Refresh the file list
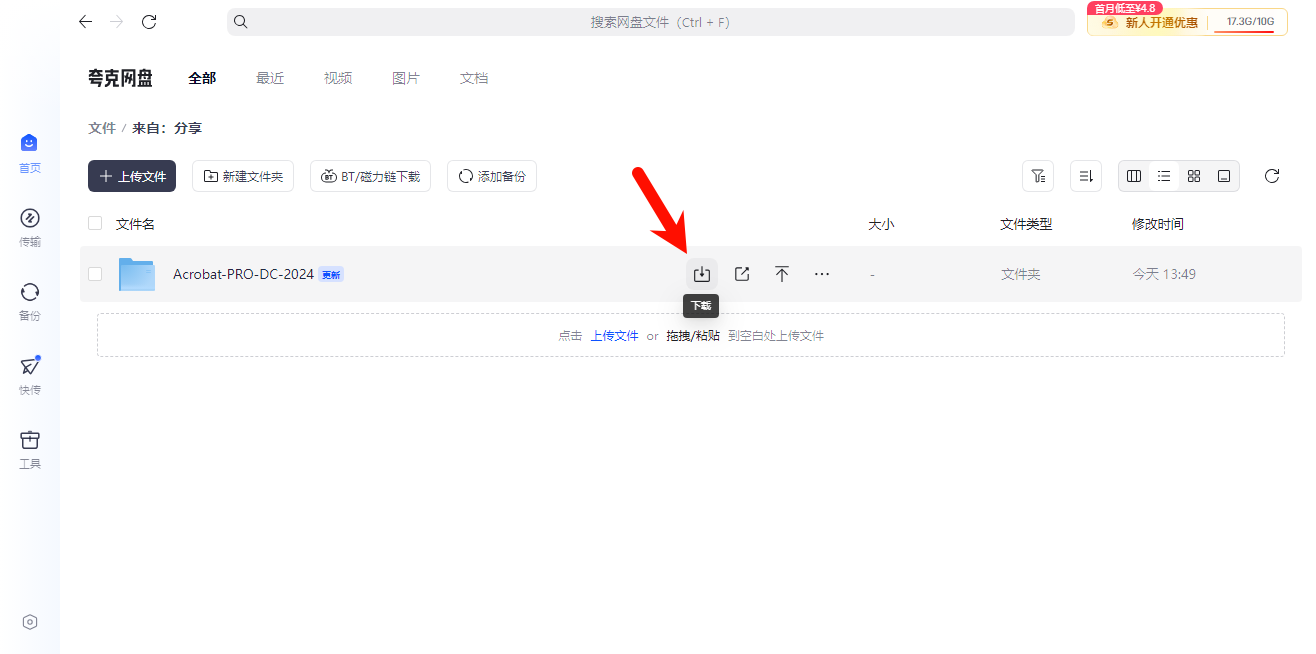 [x=1272, y=176]
